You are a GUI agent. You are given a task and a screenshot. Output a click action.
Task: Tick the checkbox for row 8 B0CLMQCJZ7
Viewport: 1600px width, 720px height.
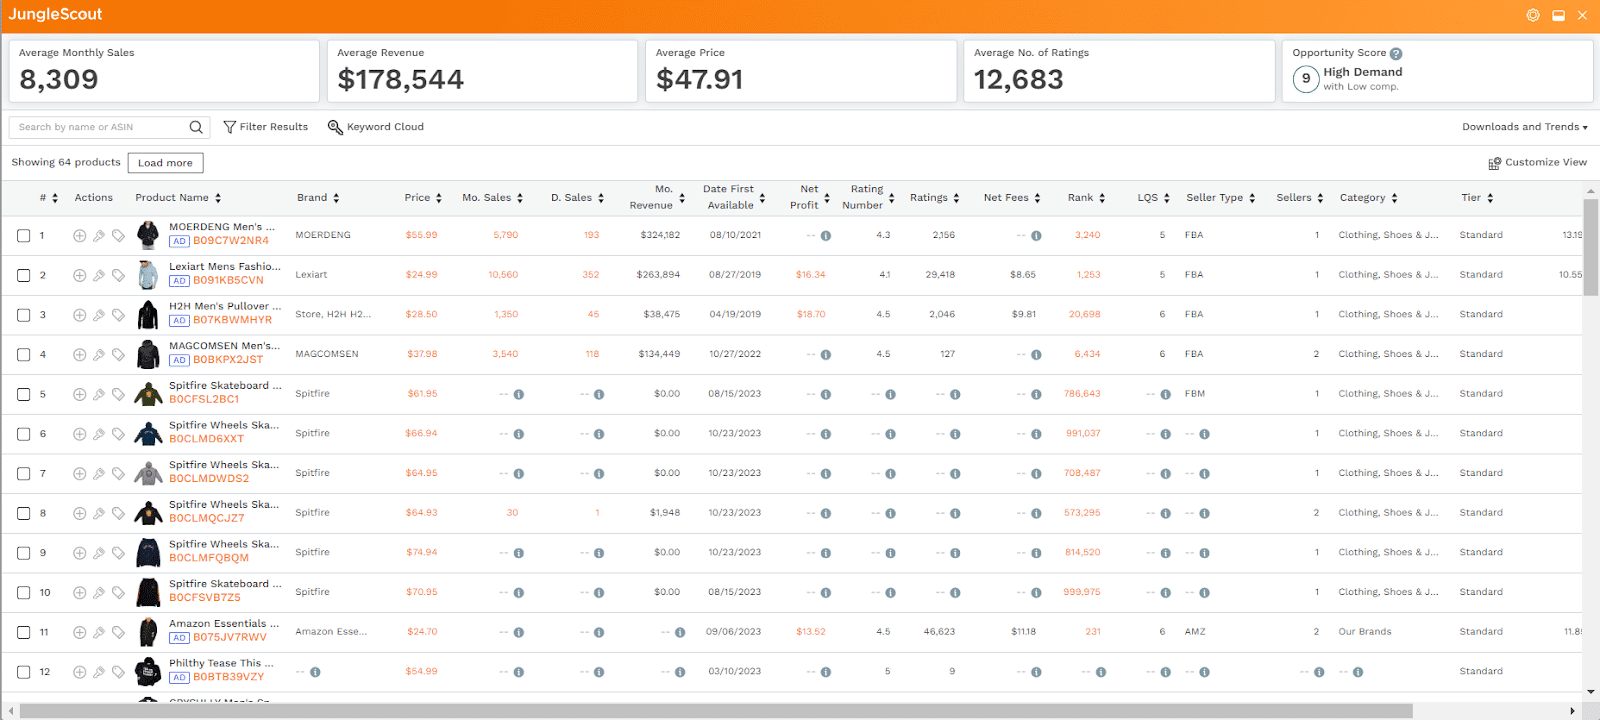pos(23,513)
